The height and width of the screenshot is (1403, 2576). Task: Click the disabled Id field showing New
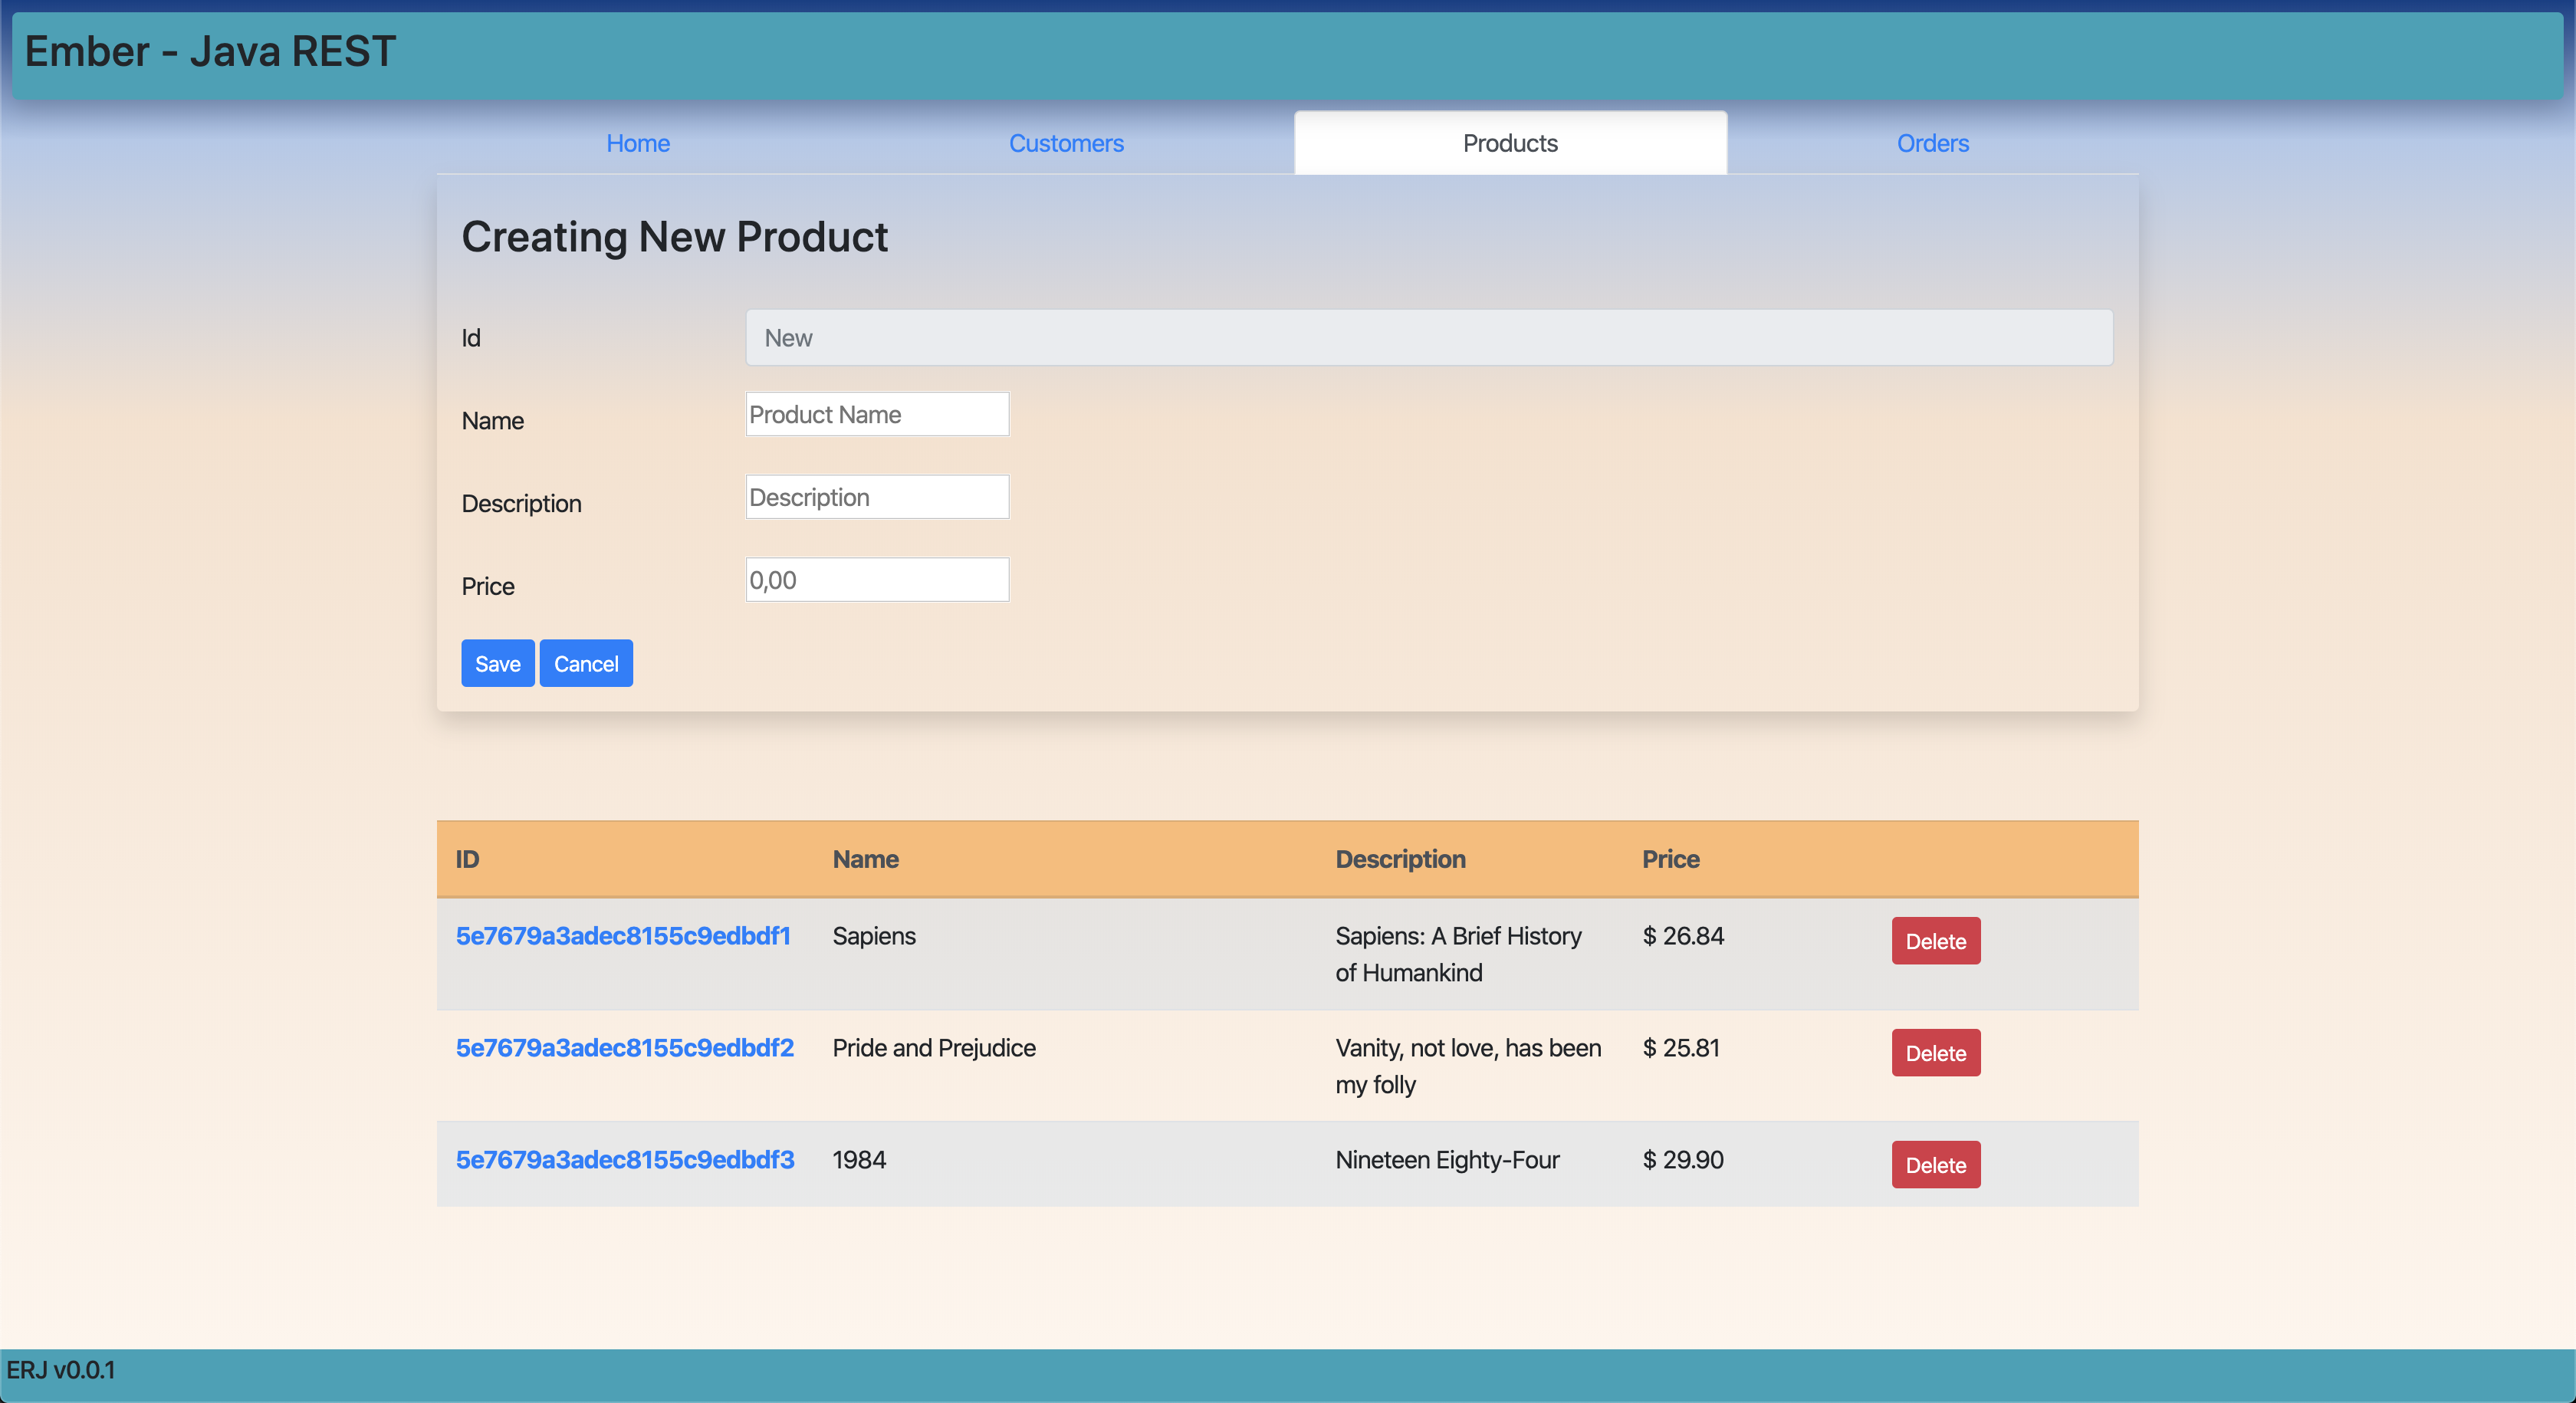[1429, 338]
